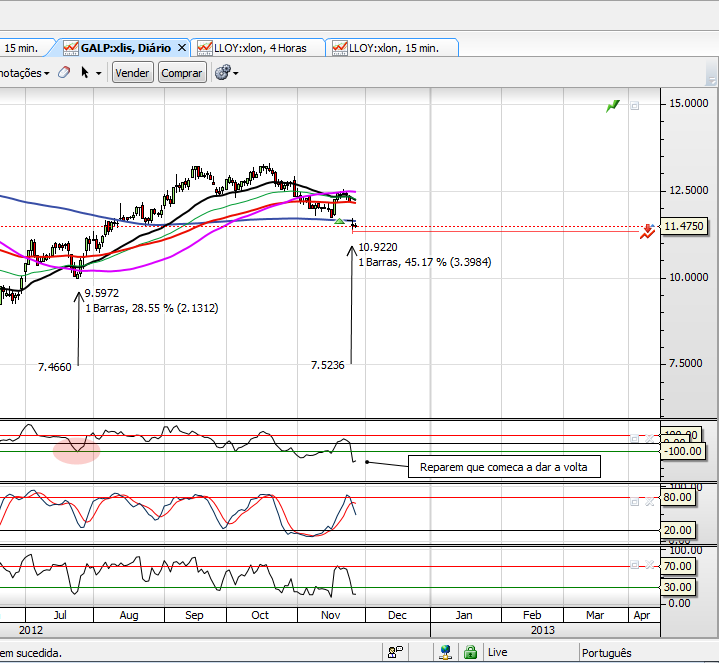Open the partially visible 15 min. tab
Image resolution: width=719 pixels, height=663 pixels.
21,48
